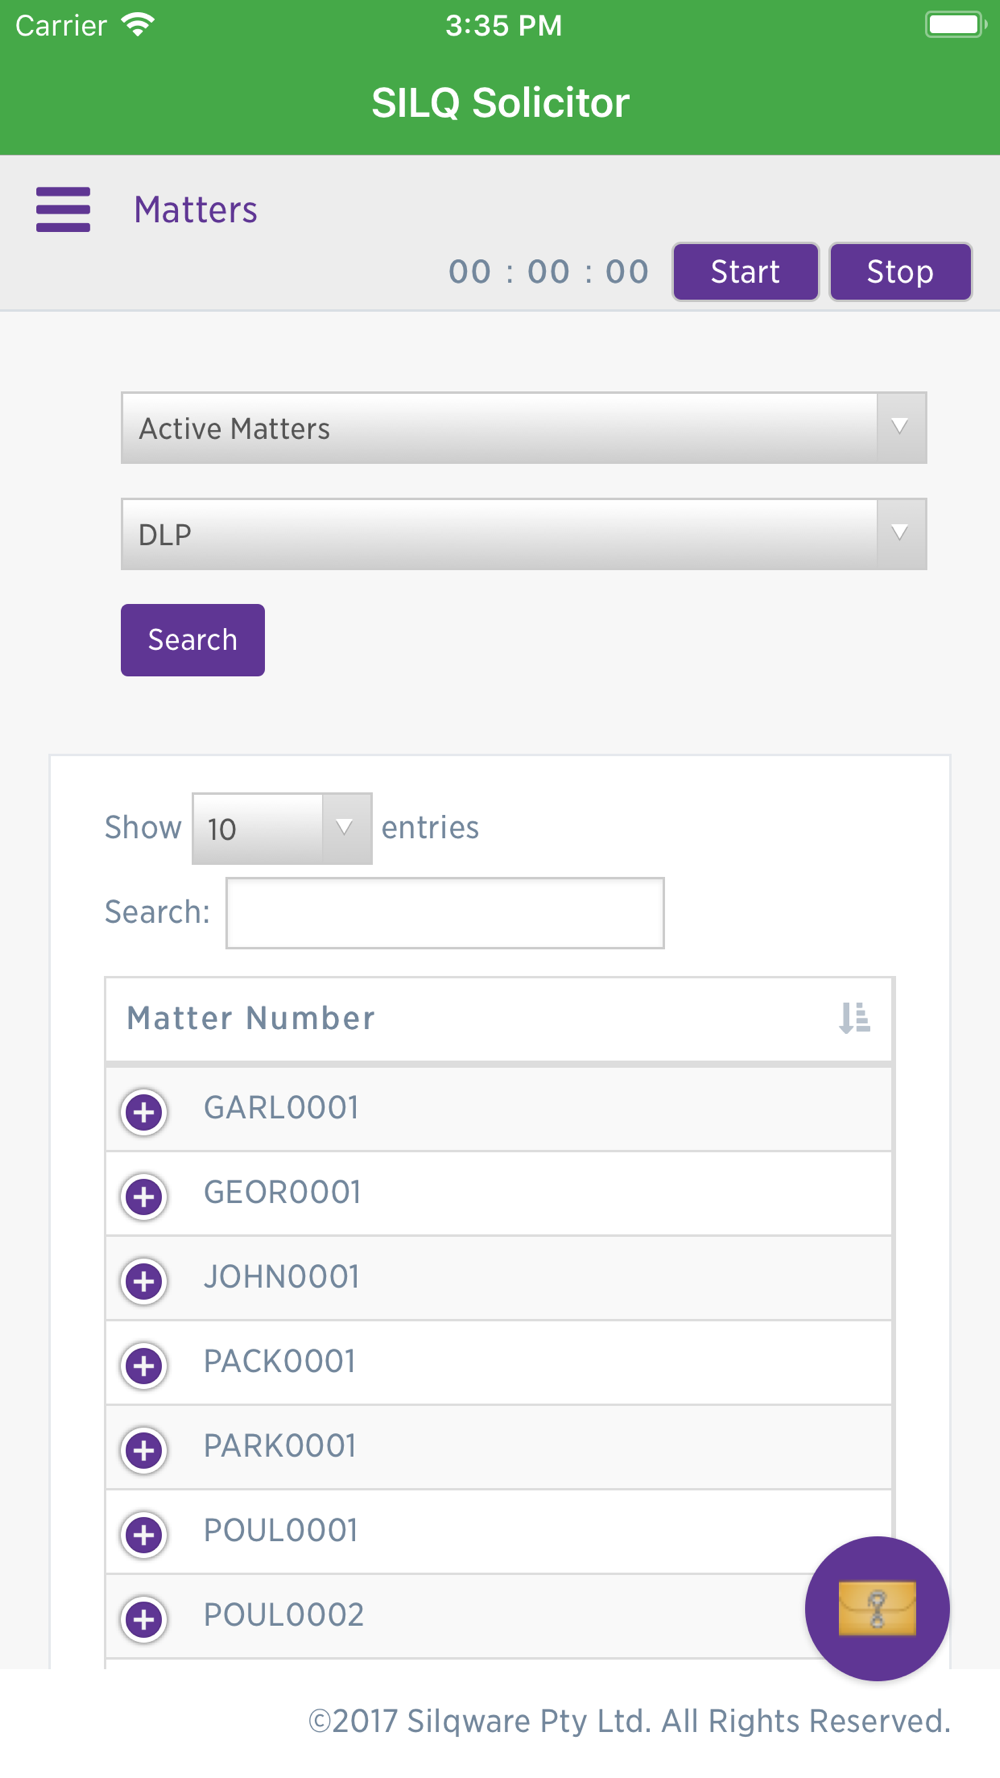
Task: Select the POUL0001 matter number text
Action: [281, 1530]
